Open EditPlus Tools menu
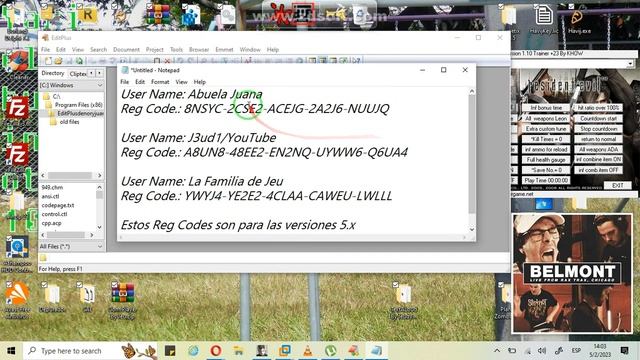This screenshot has height=360, width=640. click(176, 49)
